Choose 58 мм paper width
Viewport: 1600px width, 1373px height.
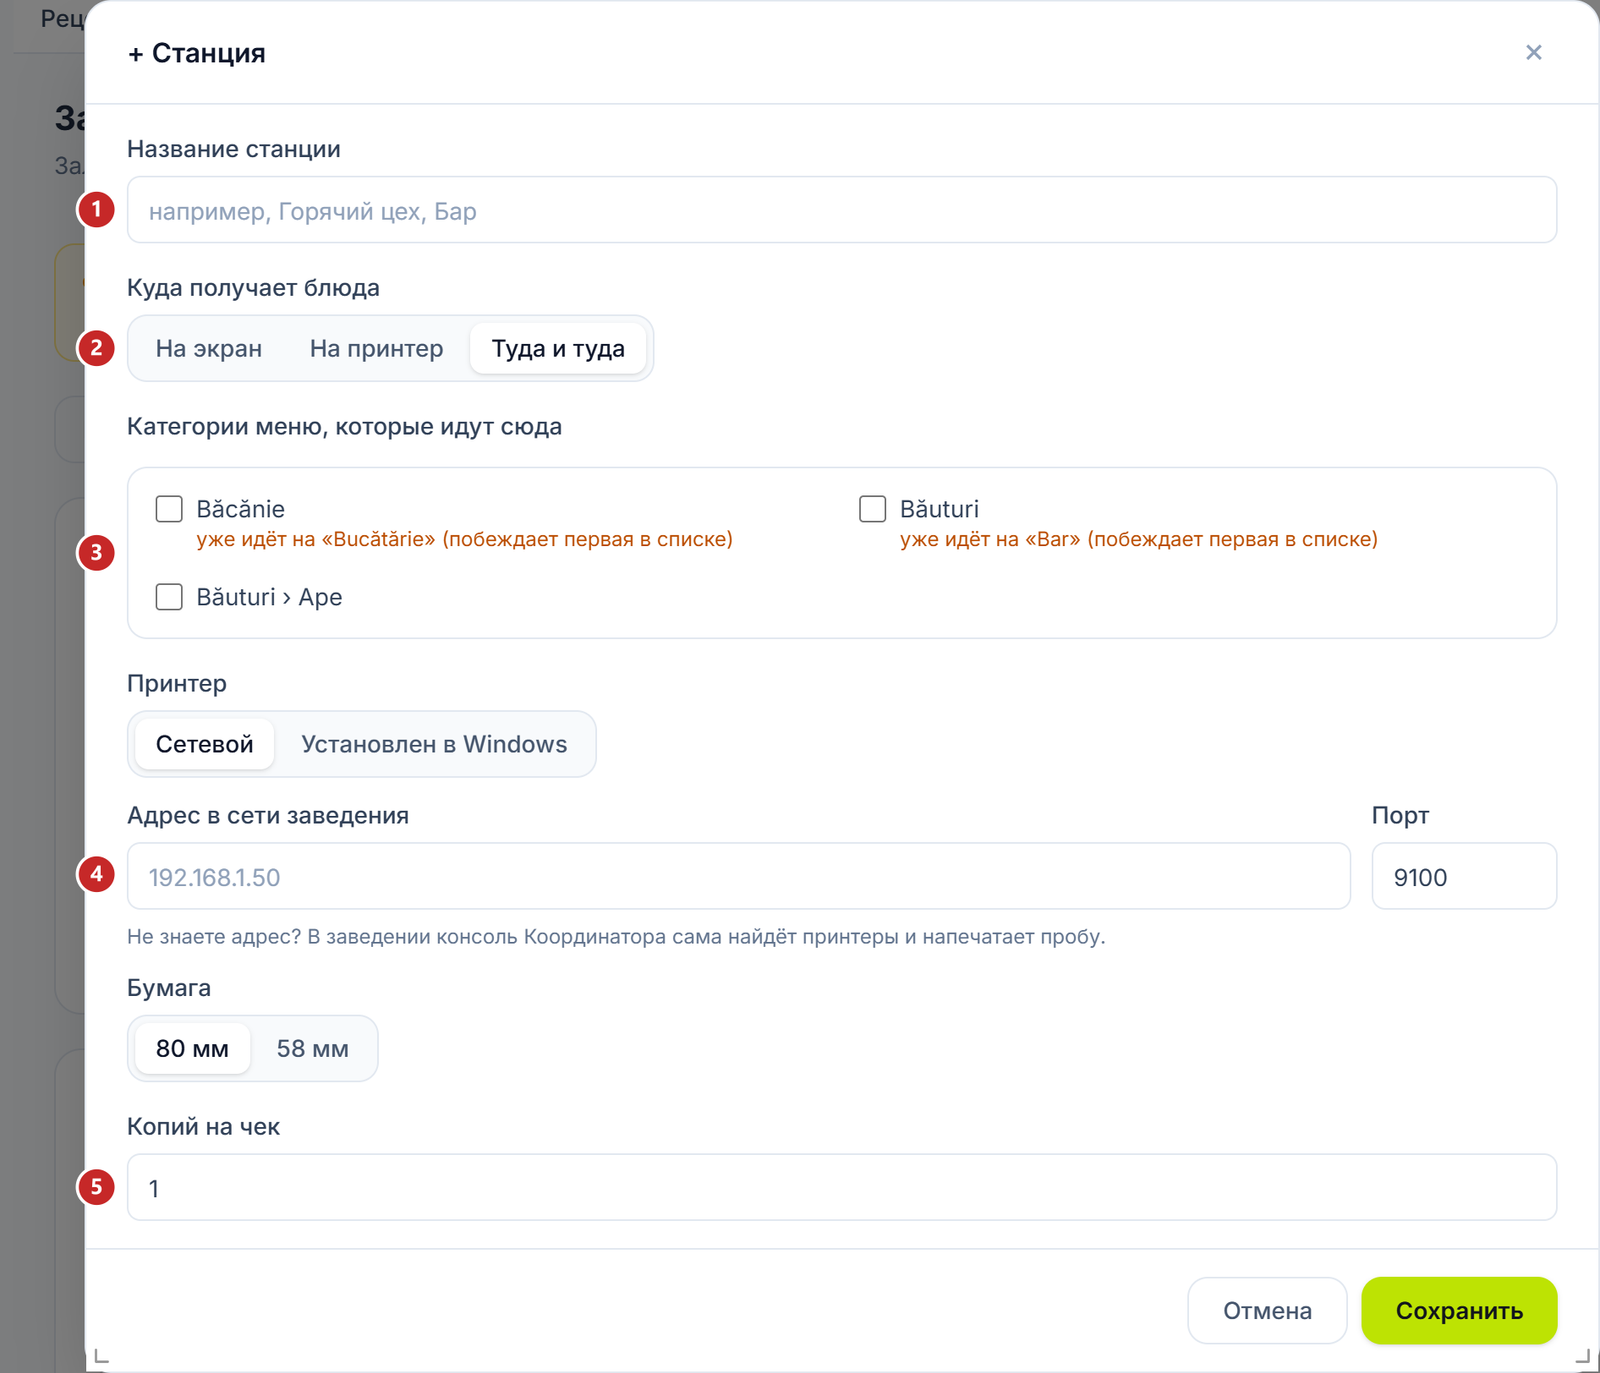(x=313, y=1048)
